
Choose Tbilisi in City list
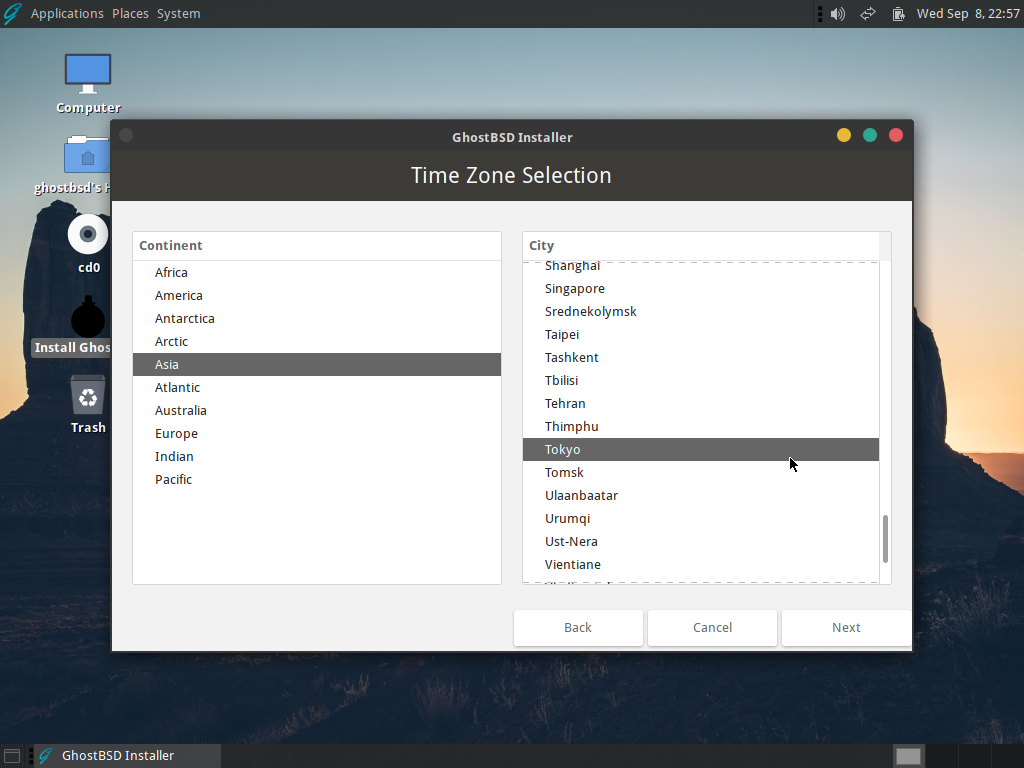point(701,380)
